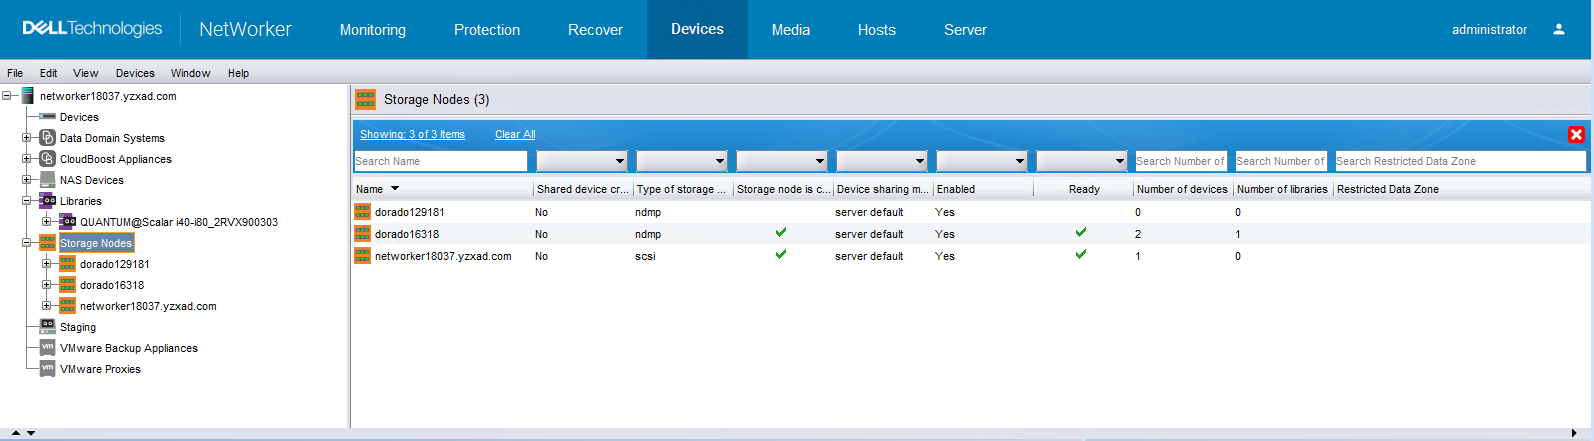Open the Edit menu

[x=48, y=73]
